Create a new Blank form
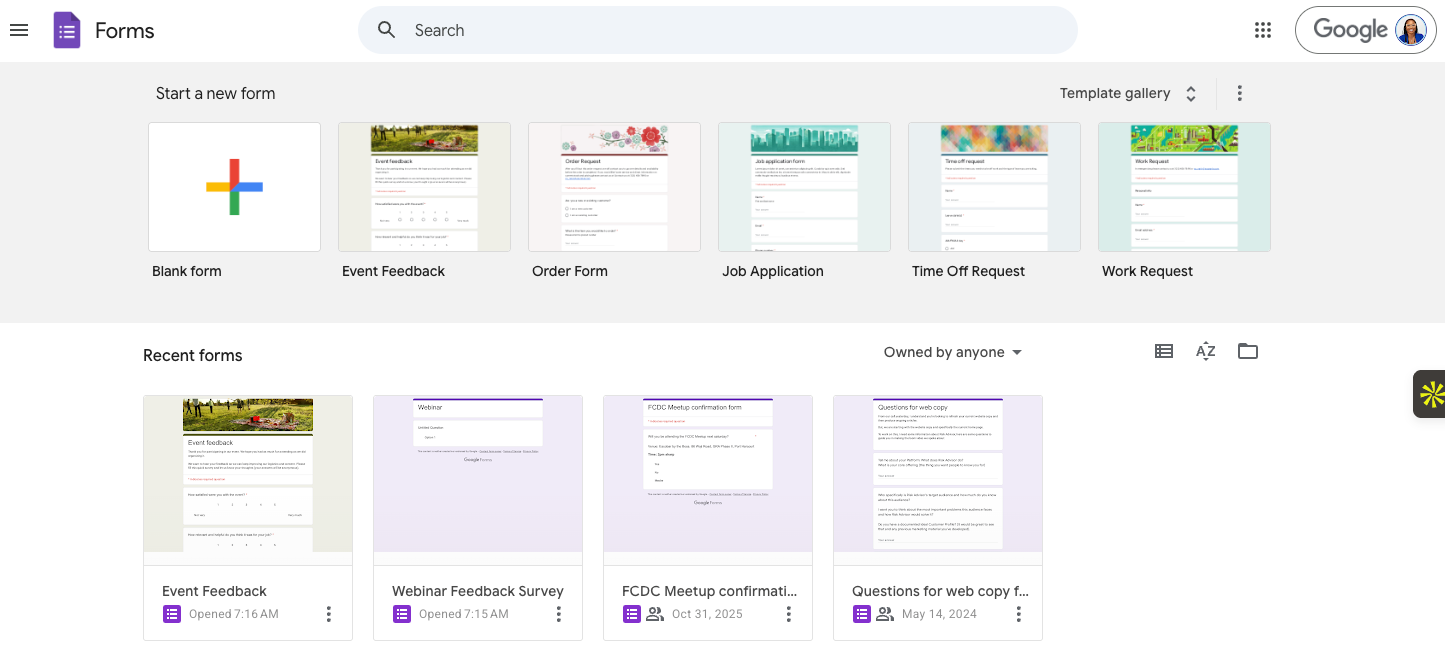This screenshot has width=1445, height=655. 234,187
